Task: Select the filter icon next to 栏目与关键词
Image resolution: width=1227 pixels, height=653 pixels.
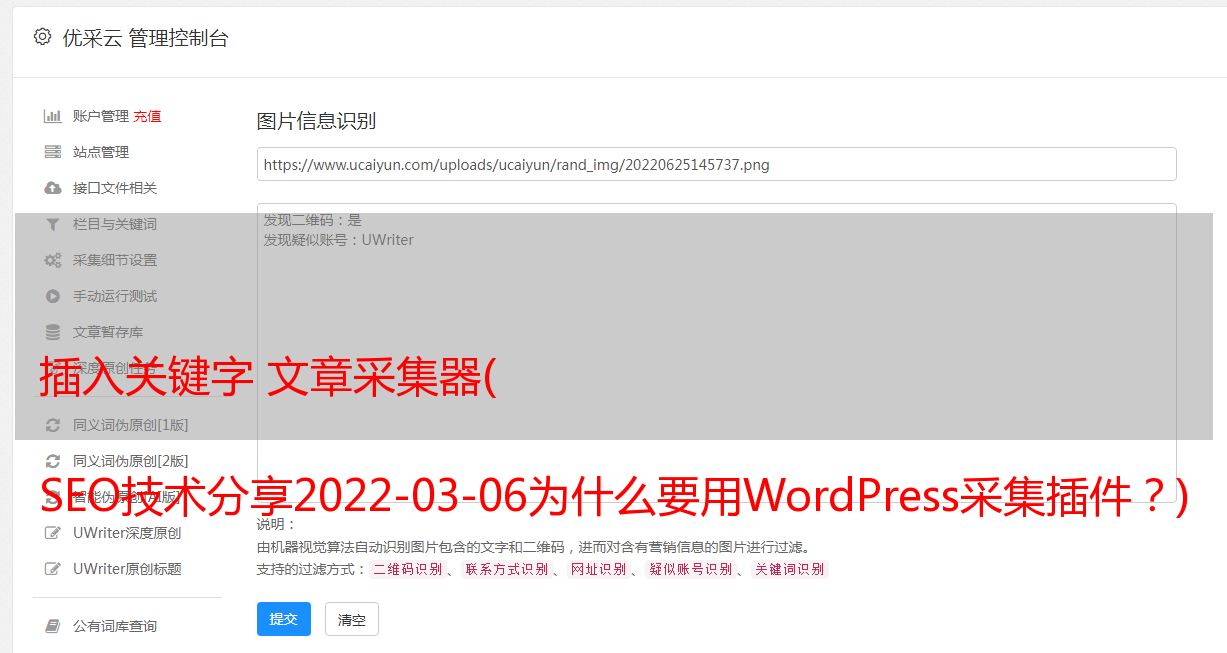Action: point(53,224)
